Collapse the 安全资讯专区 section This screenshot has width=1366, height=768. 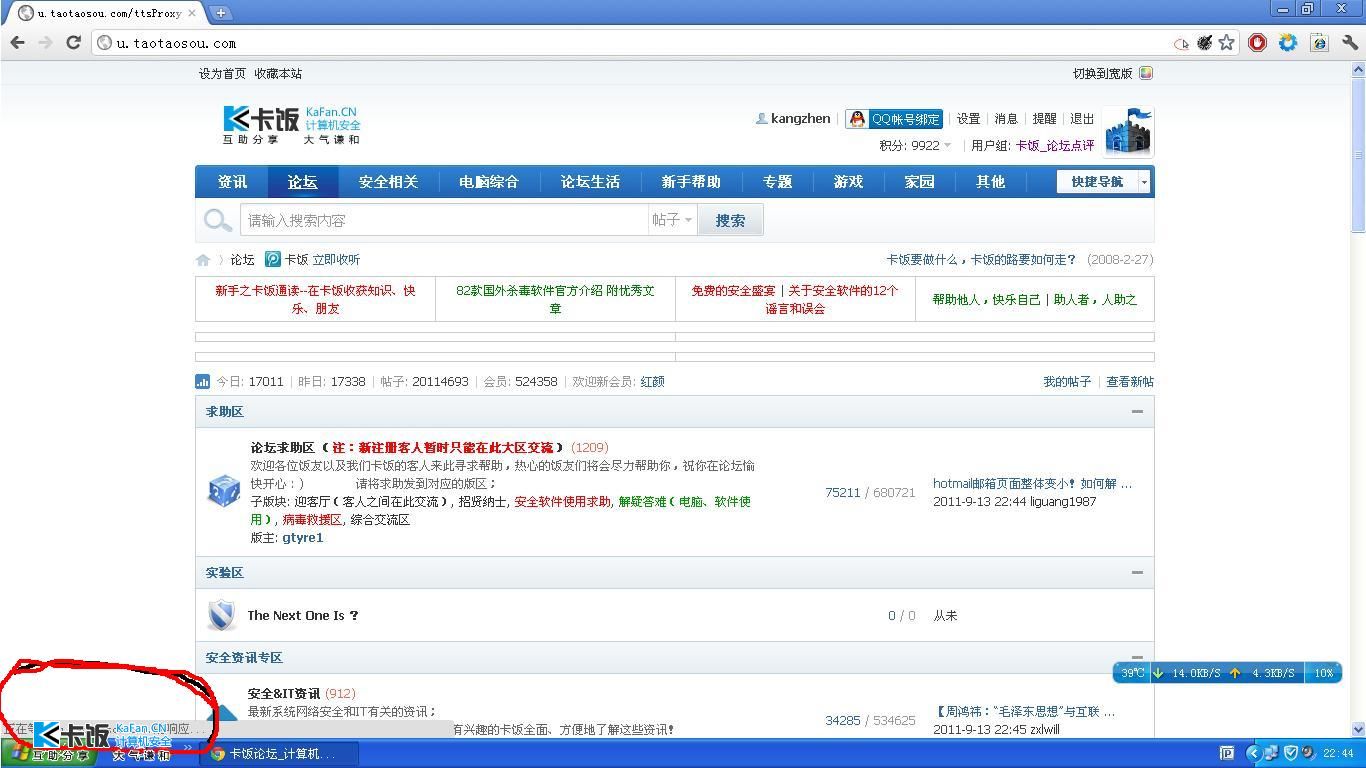[1137, 657]
